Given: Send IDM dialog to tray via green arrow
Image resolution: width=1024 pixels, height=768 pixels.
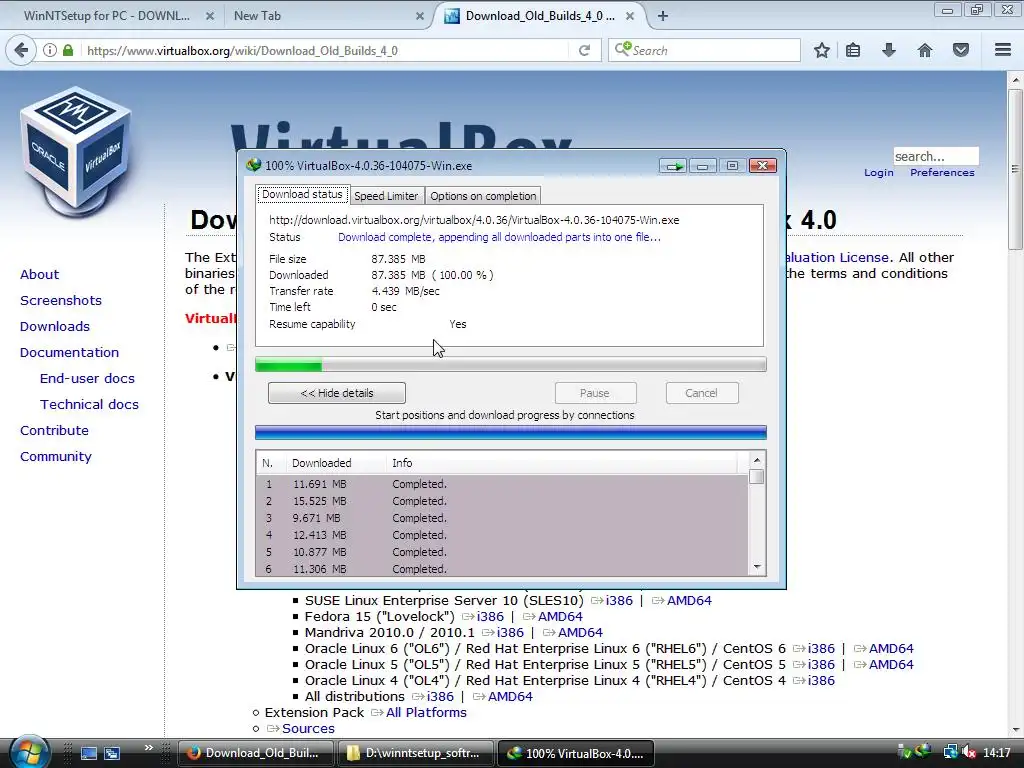Looking at the screenshot, I should point(673,166).
